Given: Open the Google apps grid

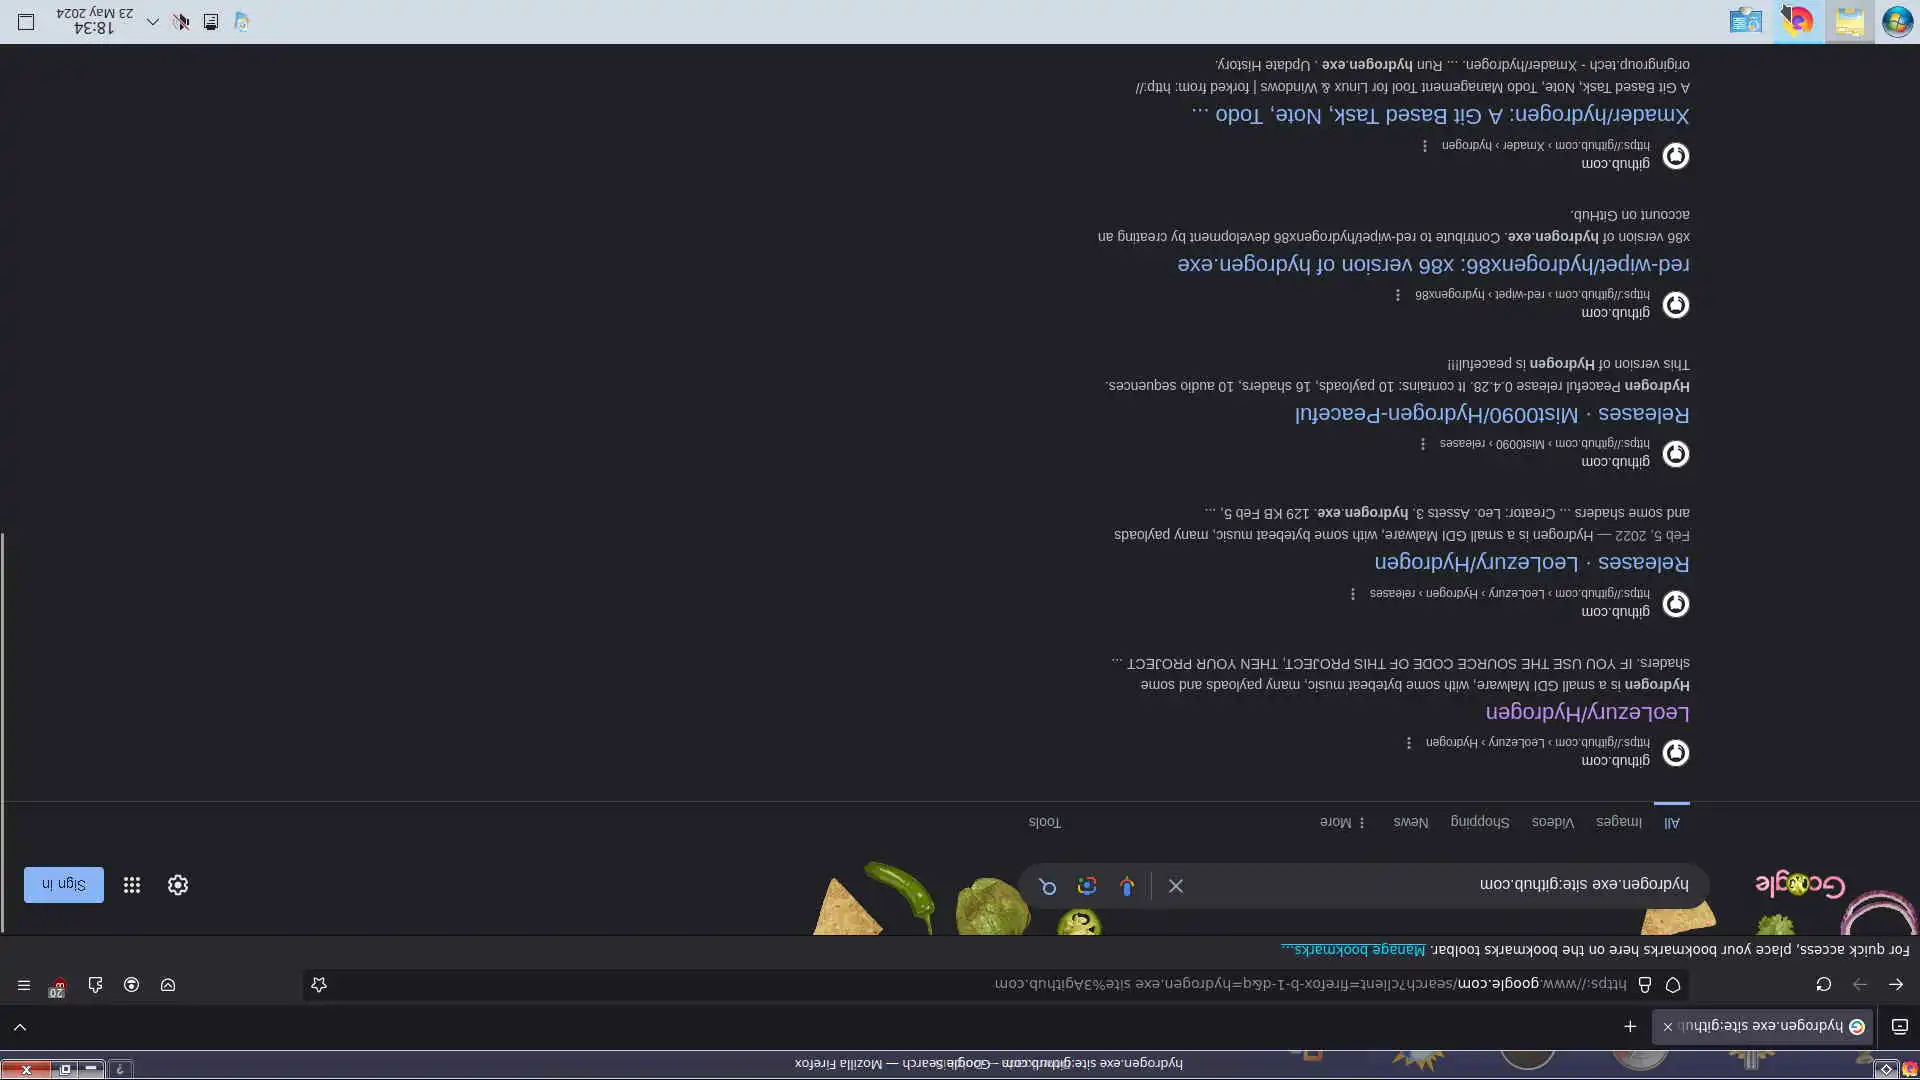Looking at the screenshot, I should tap(132, 885).
